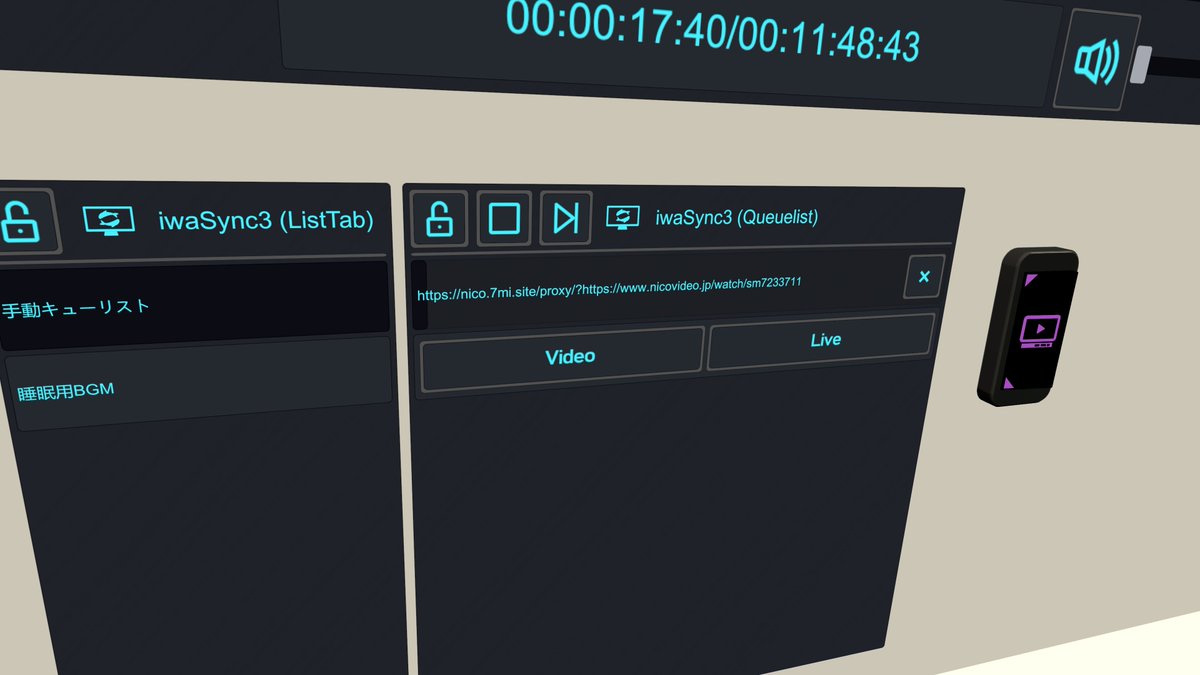Click the iwaSync3 (ListTab) title
The width and height of the screenshot is (1200, 675).
266,220
